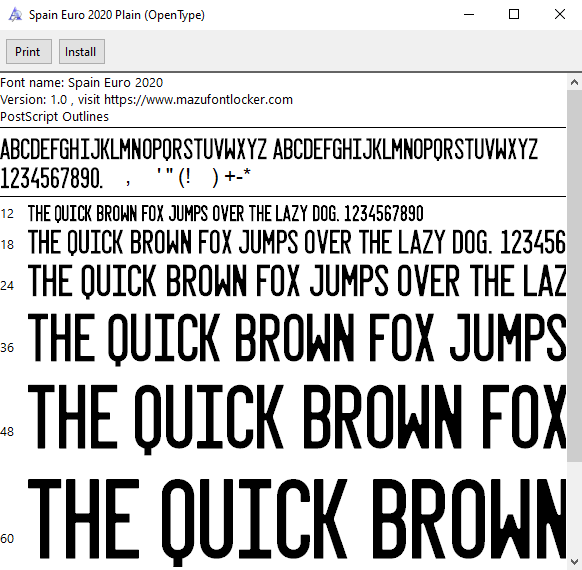This screenshot has height=570, width=582.
Task: Click the 24 point sample sentence
Action: click(297, 281)
